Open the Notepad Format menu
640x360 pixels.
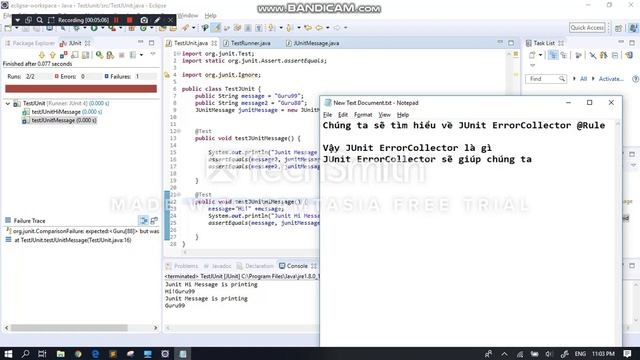(x=363, y=115)
